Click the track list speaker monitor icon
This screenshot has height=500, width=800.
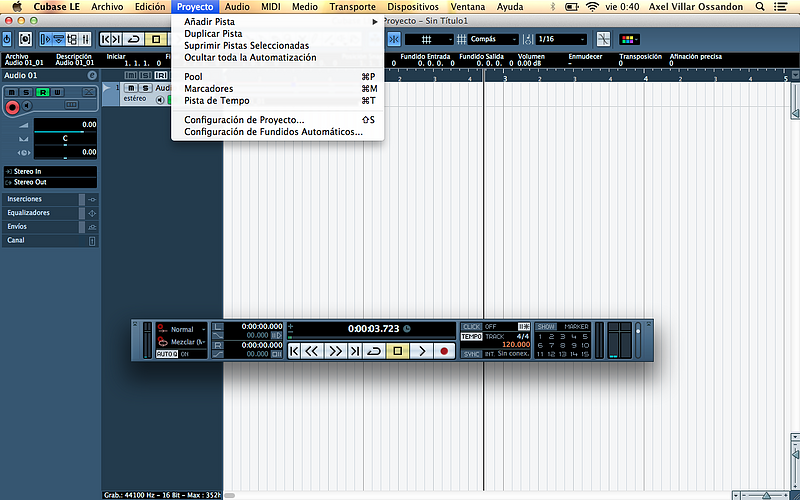(x=160, y=99)
